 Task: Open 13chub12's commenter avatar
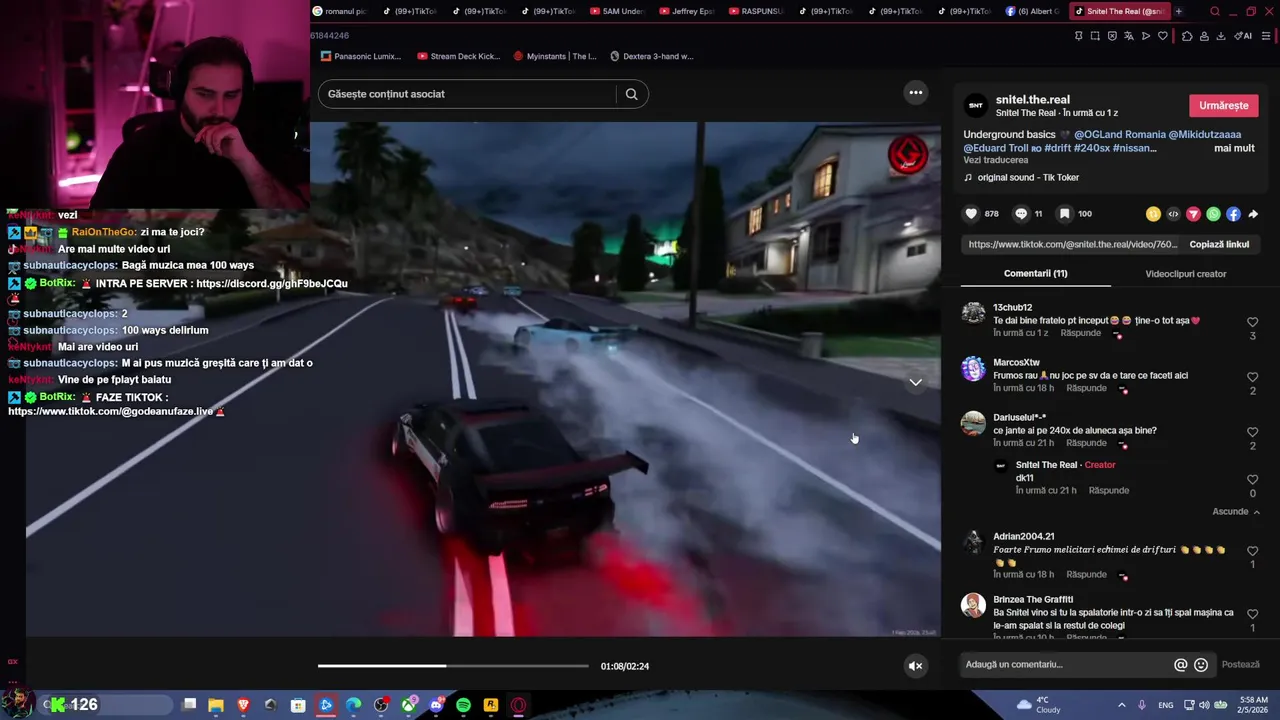click(973, 313)
